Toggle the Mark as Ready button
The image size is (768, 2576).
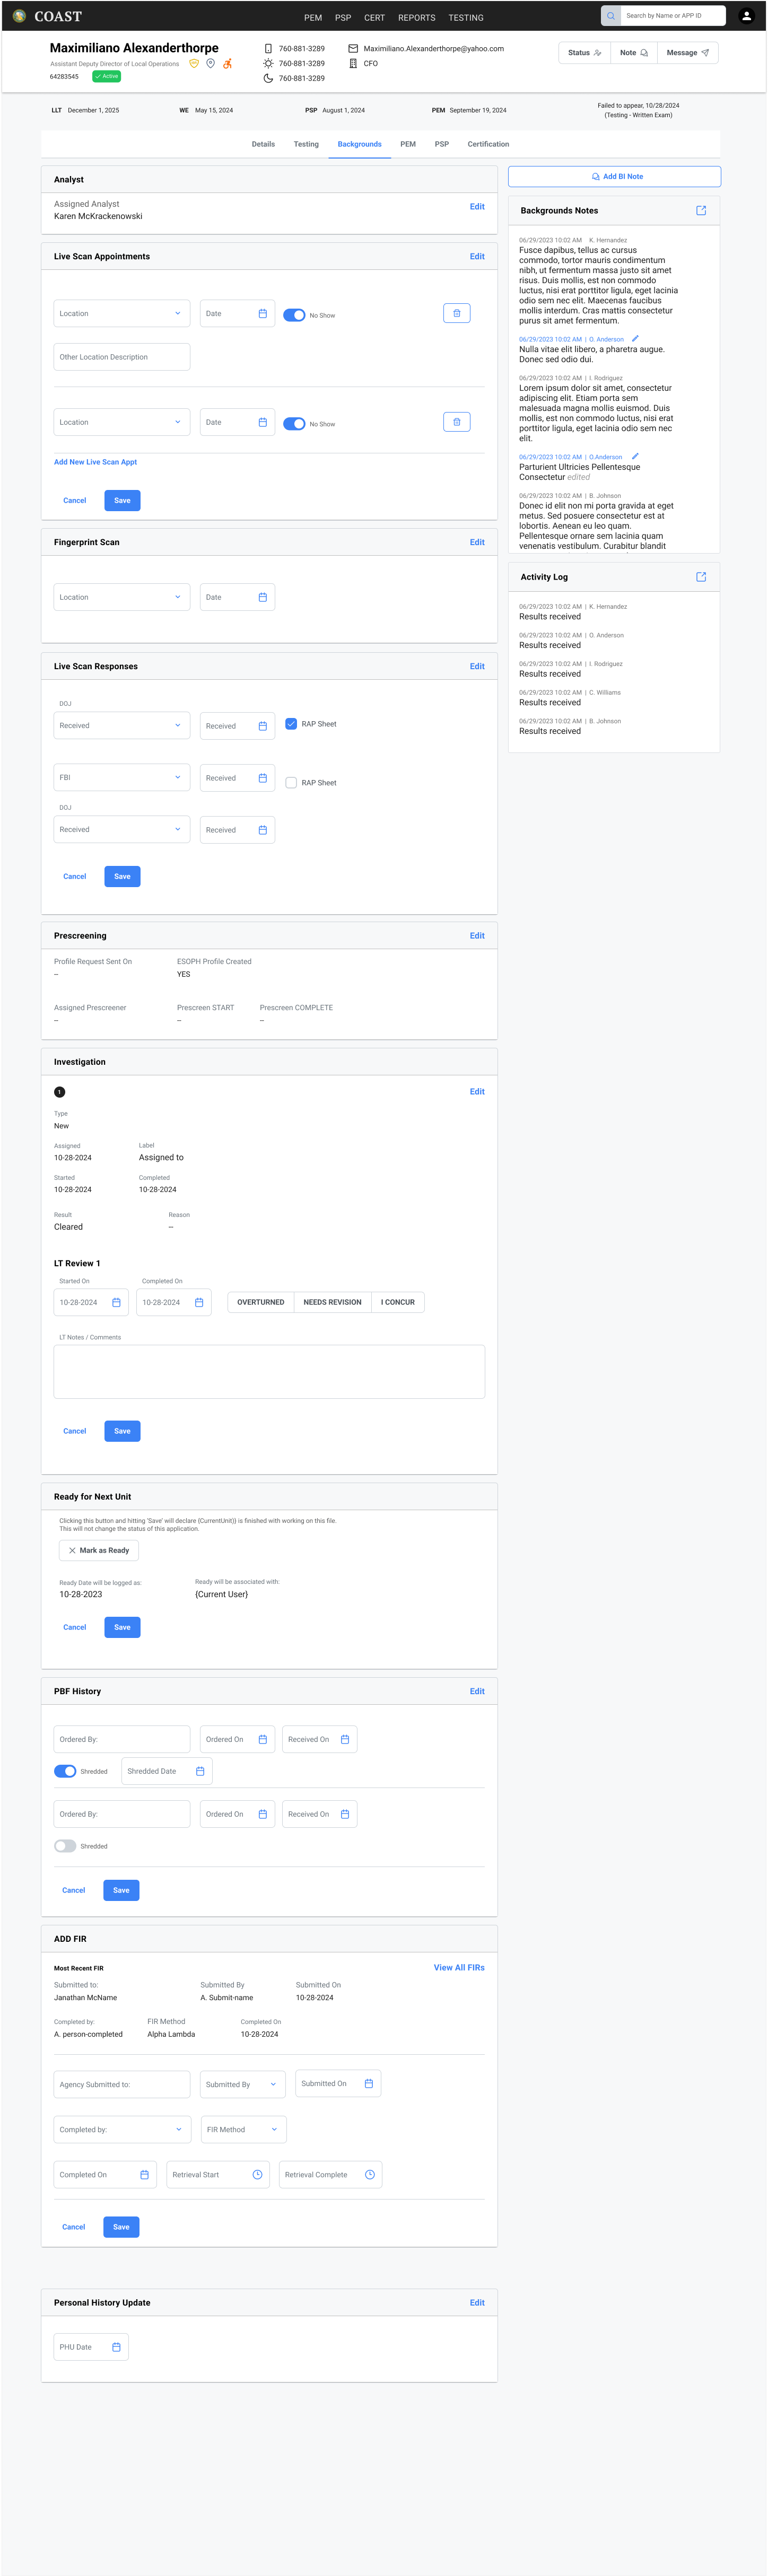coord(99,1551)
